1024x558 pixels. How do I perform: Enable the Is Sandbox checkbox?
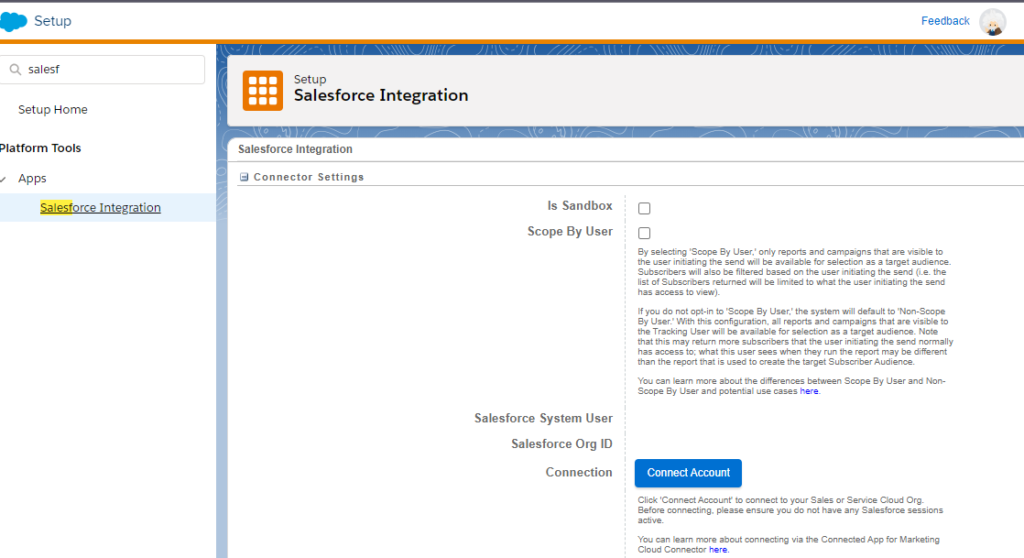click(644, 208)
